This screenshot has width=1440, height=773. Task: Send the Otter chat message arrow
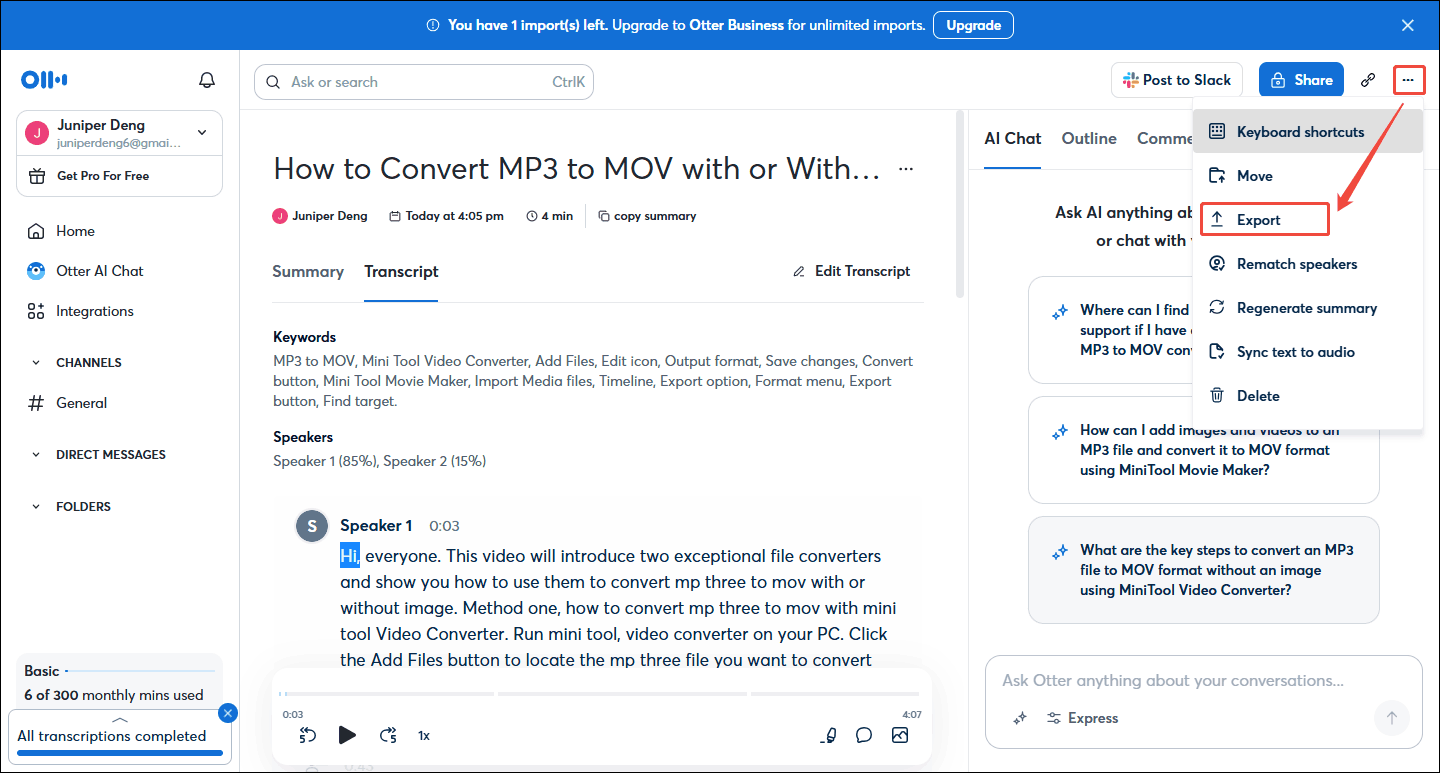pos(1391,717)
